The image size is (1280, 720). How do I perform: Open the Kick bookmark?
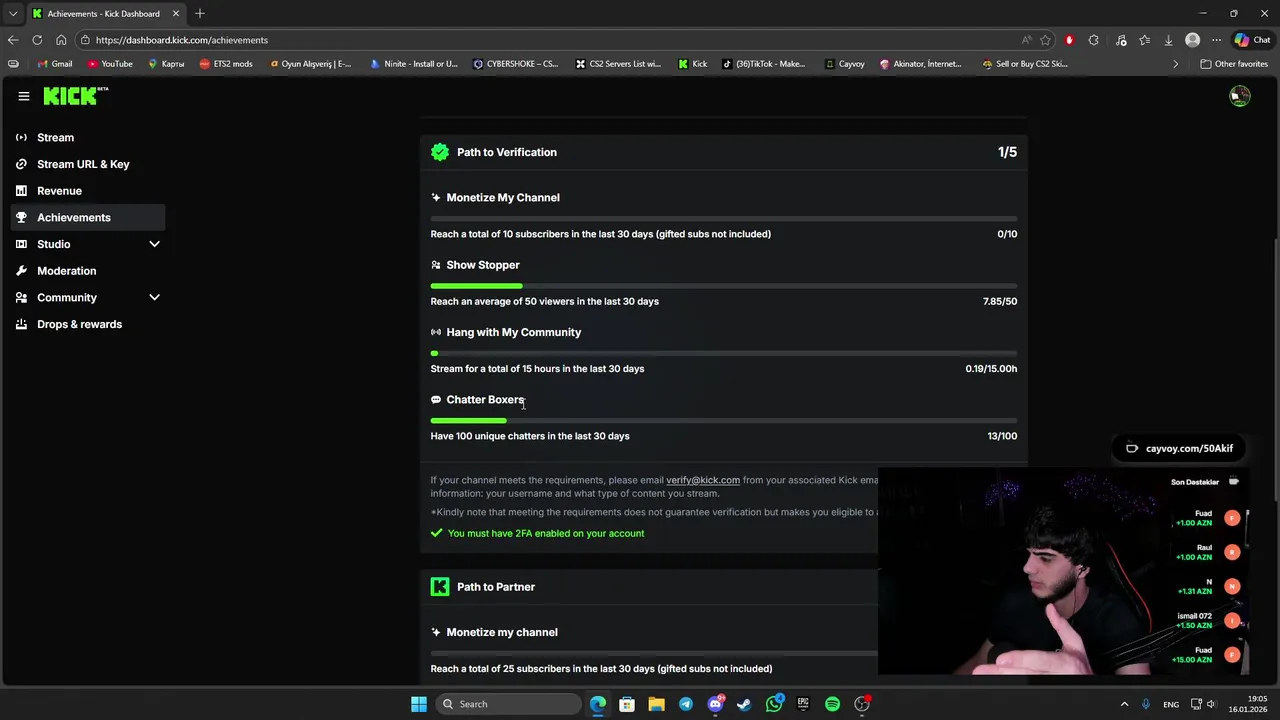tap(692, 64)
